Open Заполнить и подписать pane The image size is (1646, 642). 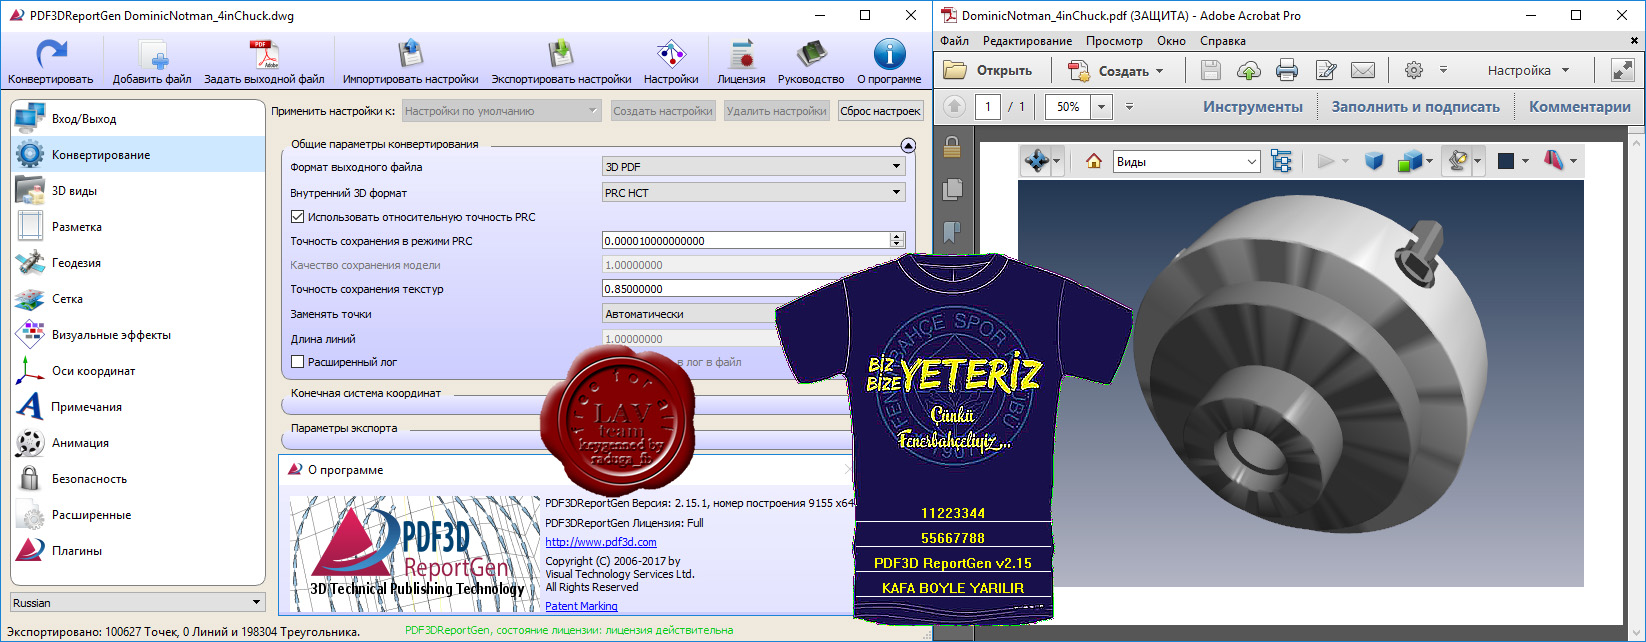[1415, 107]
